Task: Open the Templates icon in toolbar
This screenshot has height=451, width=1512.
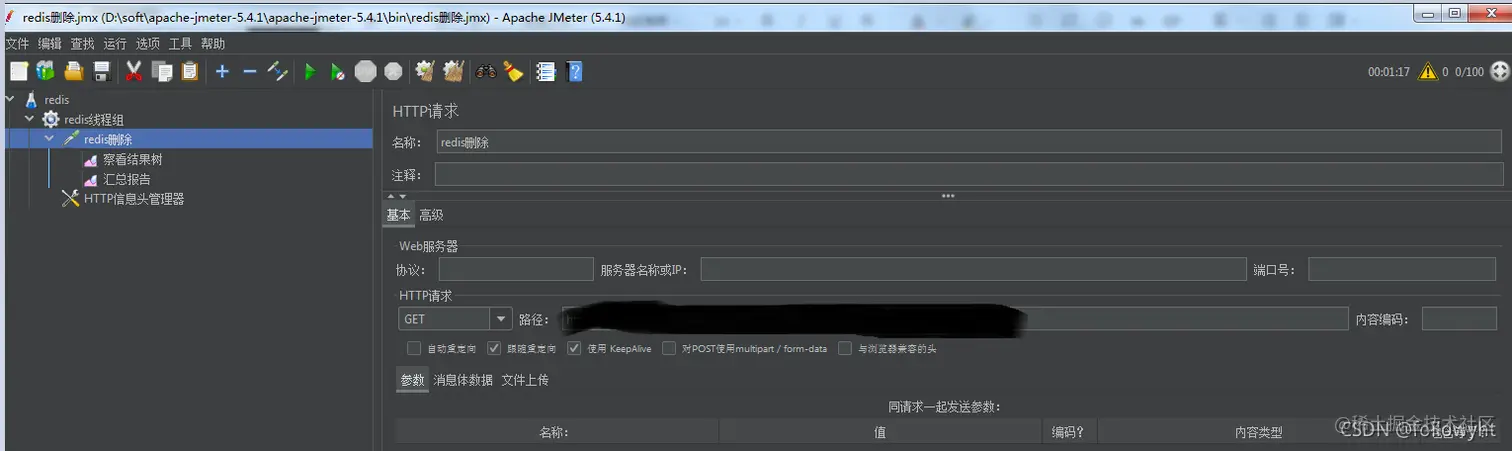Action: click(45, 71)
